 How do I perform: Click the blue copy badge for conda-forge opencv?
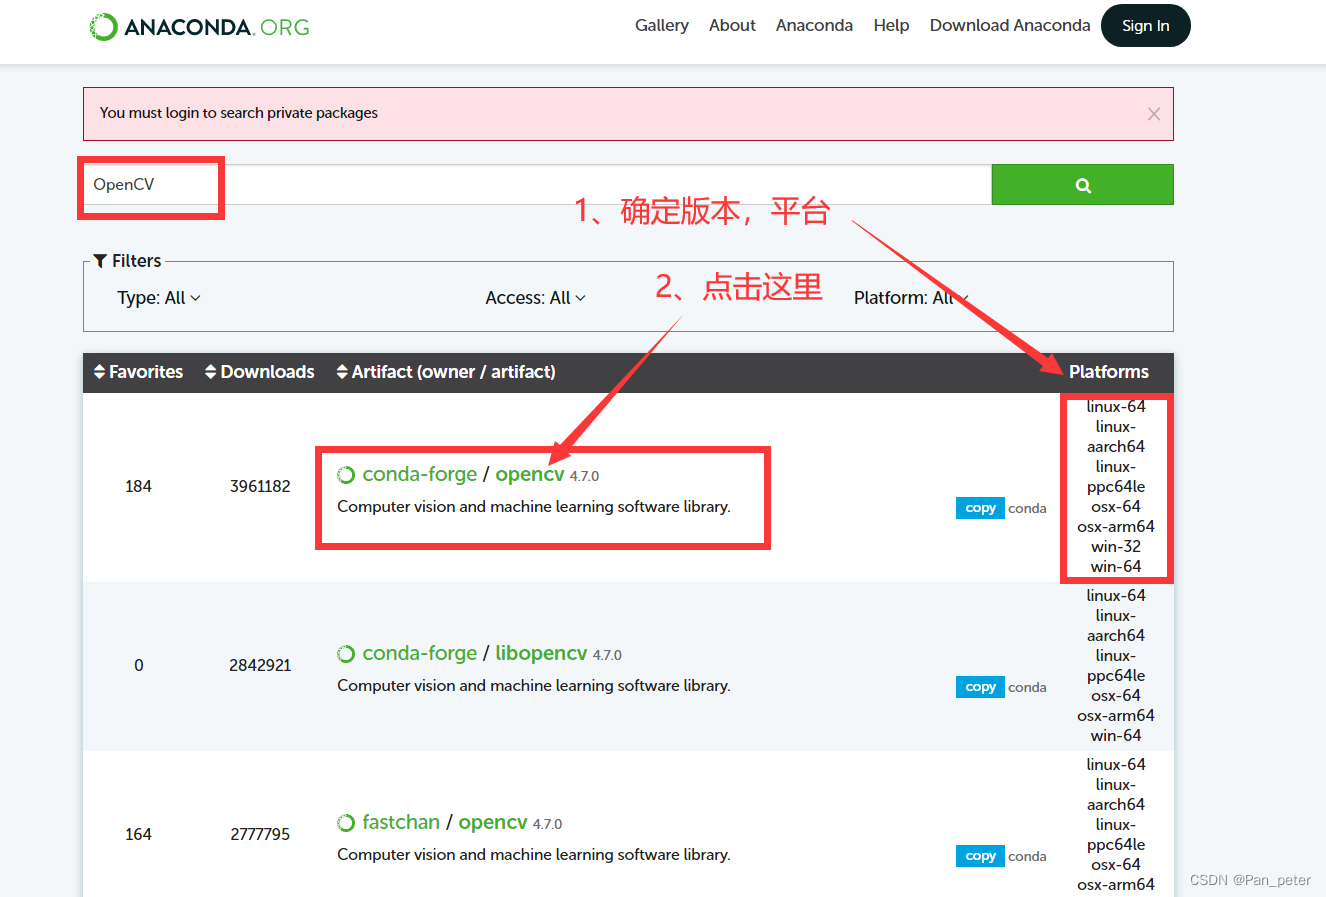coord(979,508)
